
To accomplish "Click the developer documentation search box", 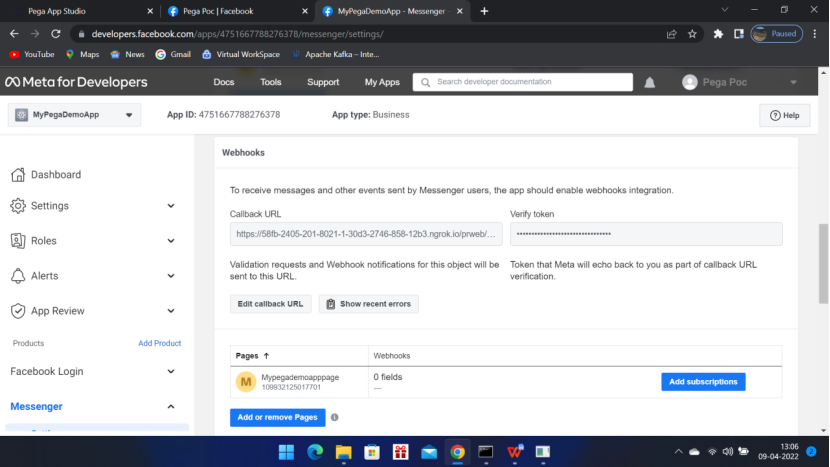I will 522,82.
